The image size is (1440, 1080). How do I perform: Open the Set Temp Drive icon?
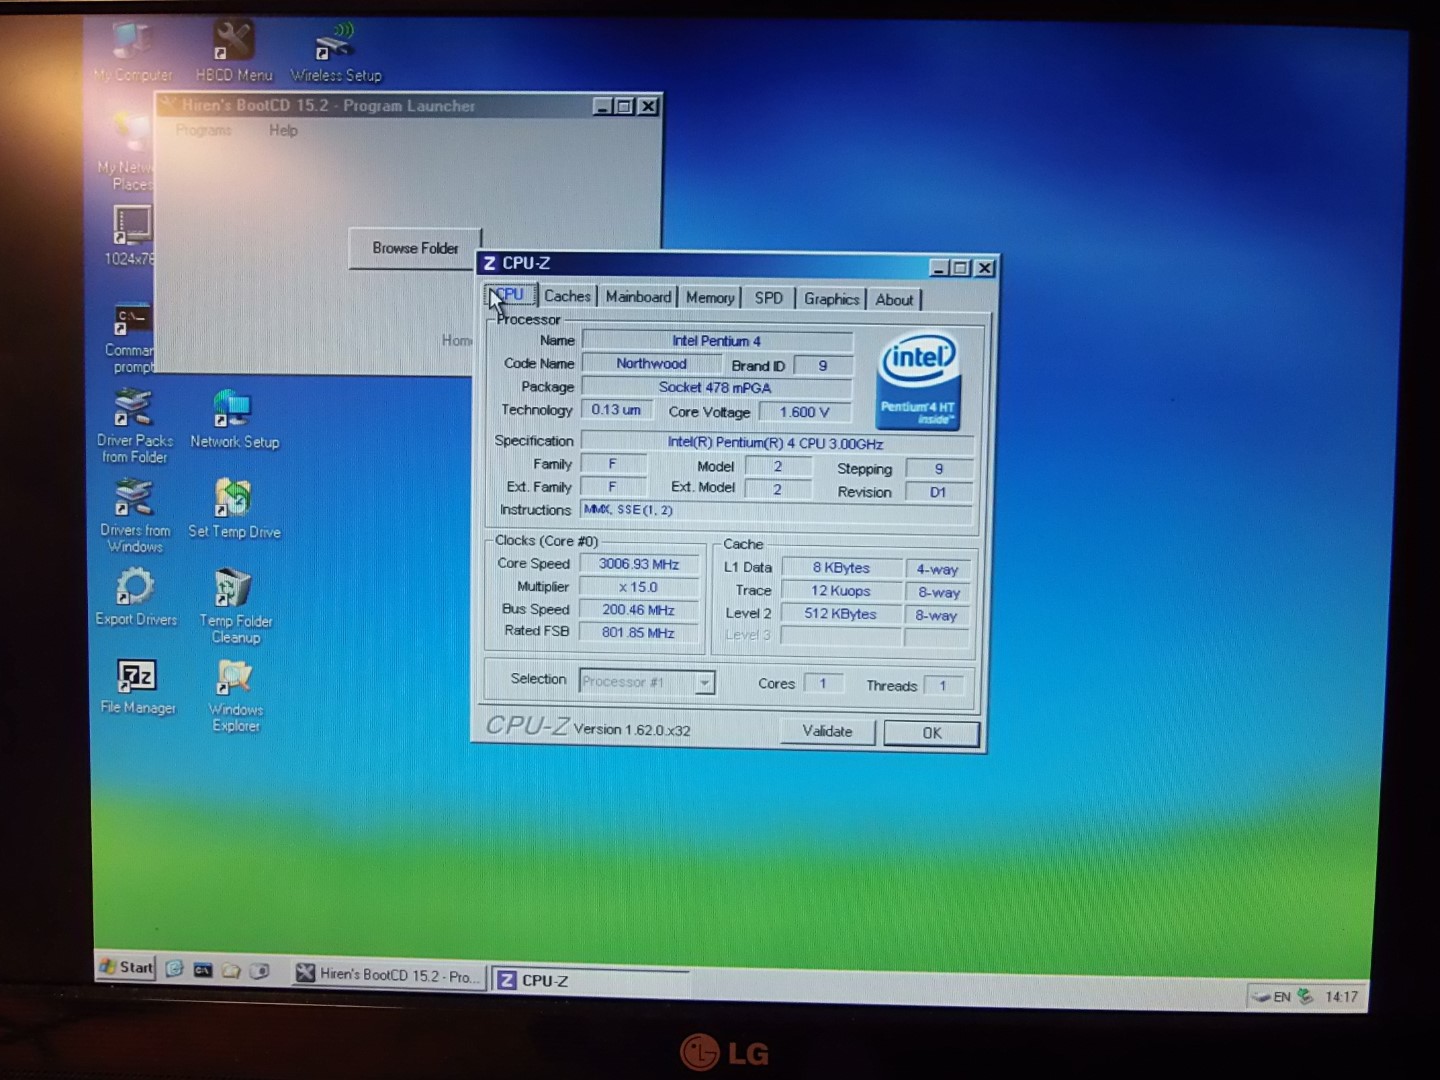coord(234,510)
